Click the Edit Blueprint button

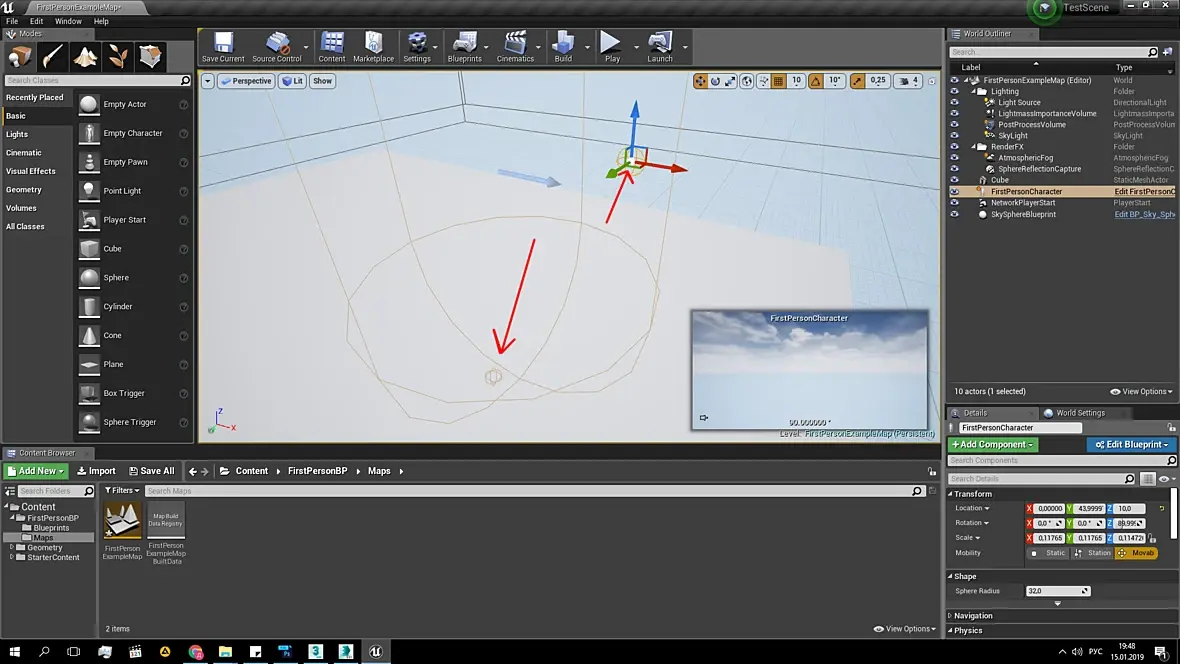(1132, 445)
